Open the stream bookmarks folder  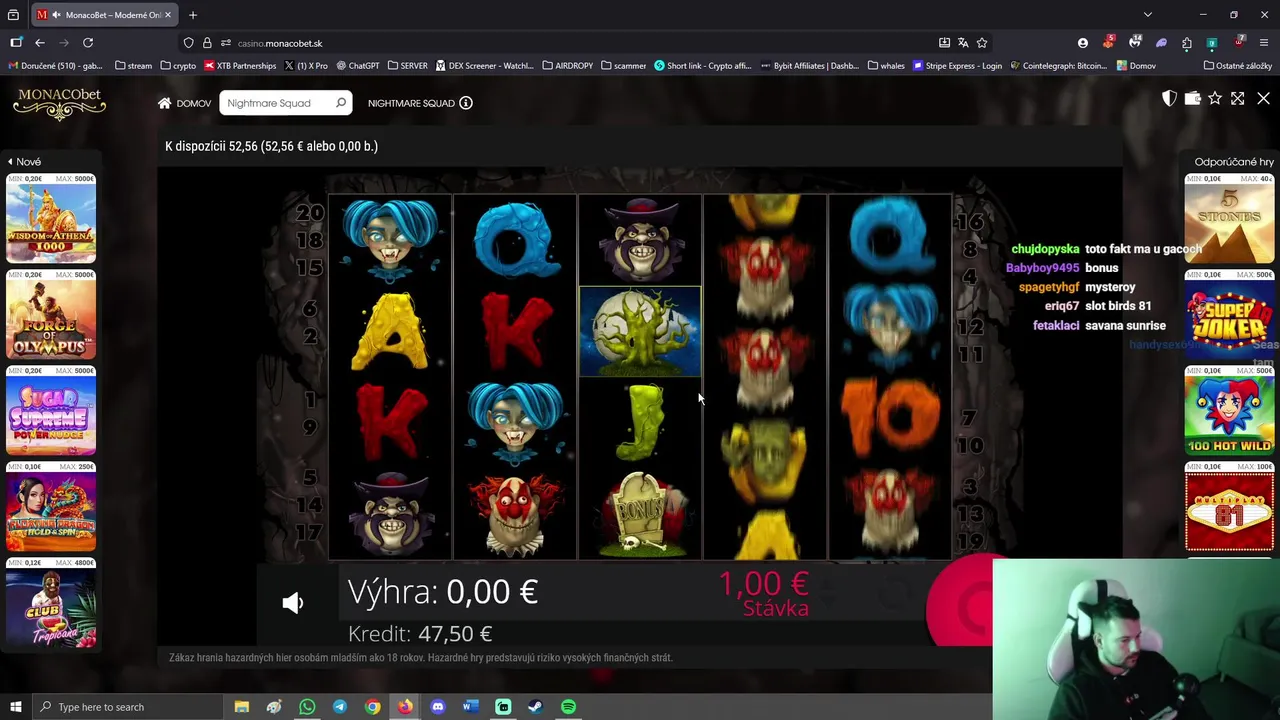[x=134, y=66]
